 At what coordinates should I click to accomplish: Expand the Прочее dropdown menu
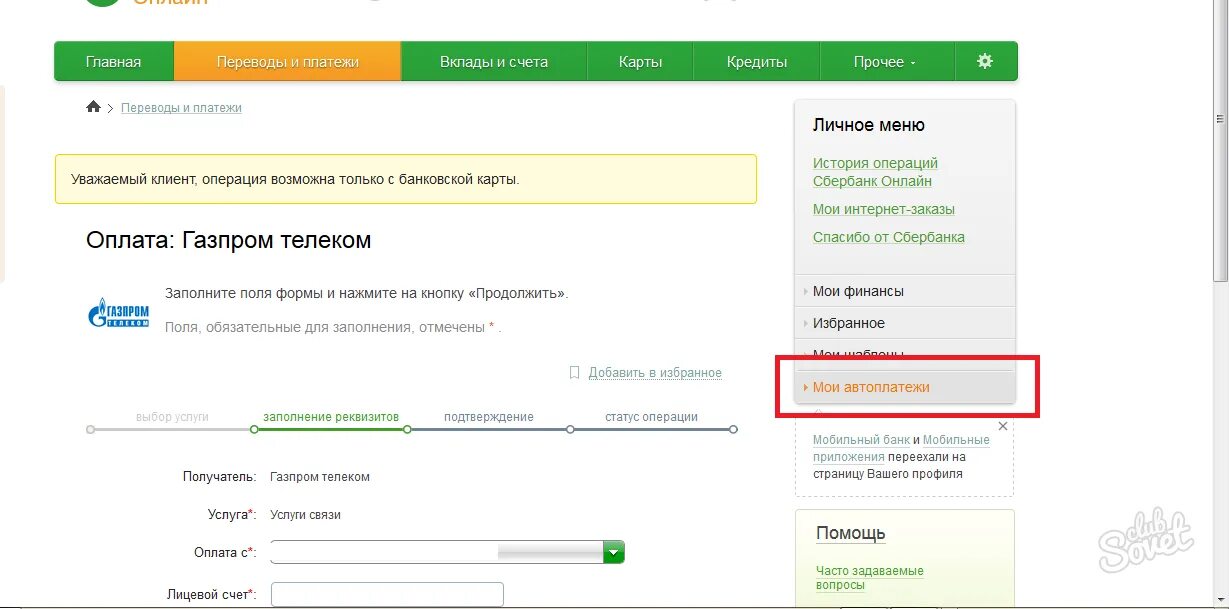coord(885,61)
